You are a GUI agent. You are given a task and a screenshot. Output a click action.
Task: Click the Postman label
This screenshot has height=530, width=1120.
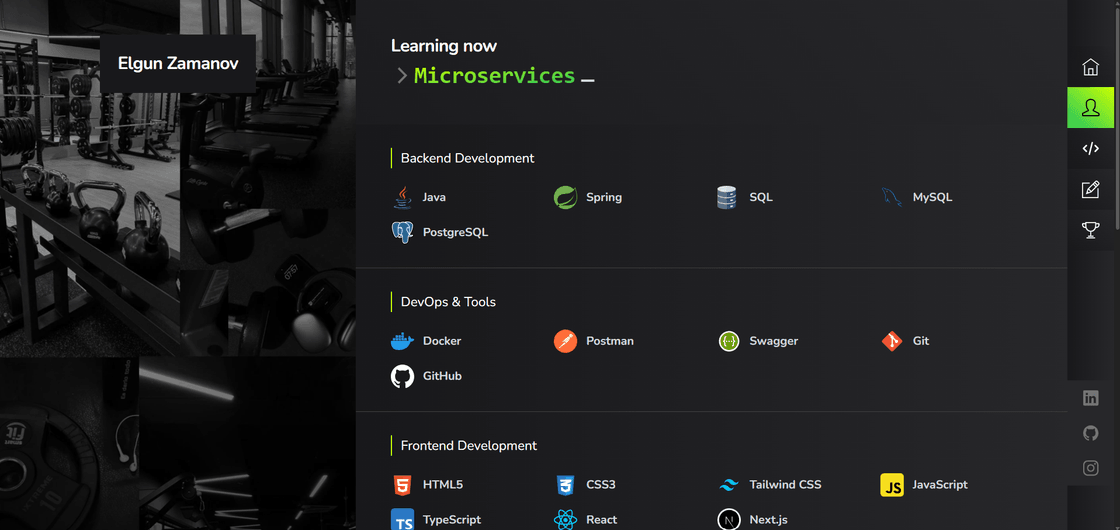click(x=610, y=341)
